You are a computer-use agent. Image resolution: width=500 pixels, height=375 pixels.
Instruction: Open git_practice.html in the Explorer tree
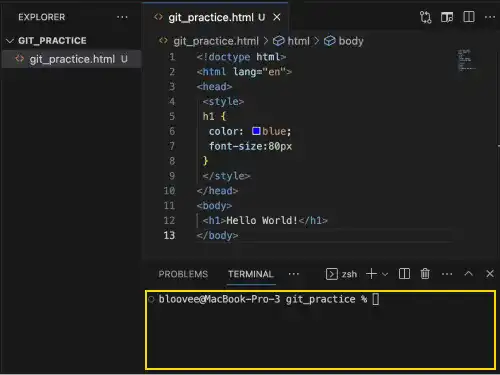pyautogui.click(x=72, y=59)
